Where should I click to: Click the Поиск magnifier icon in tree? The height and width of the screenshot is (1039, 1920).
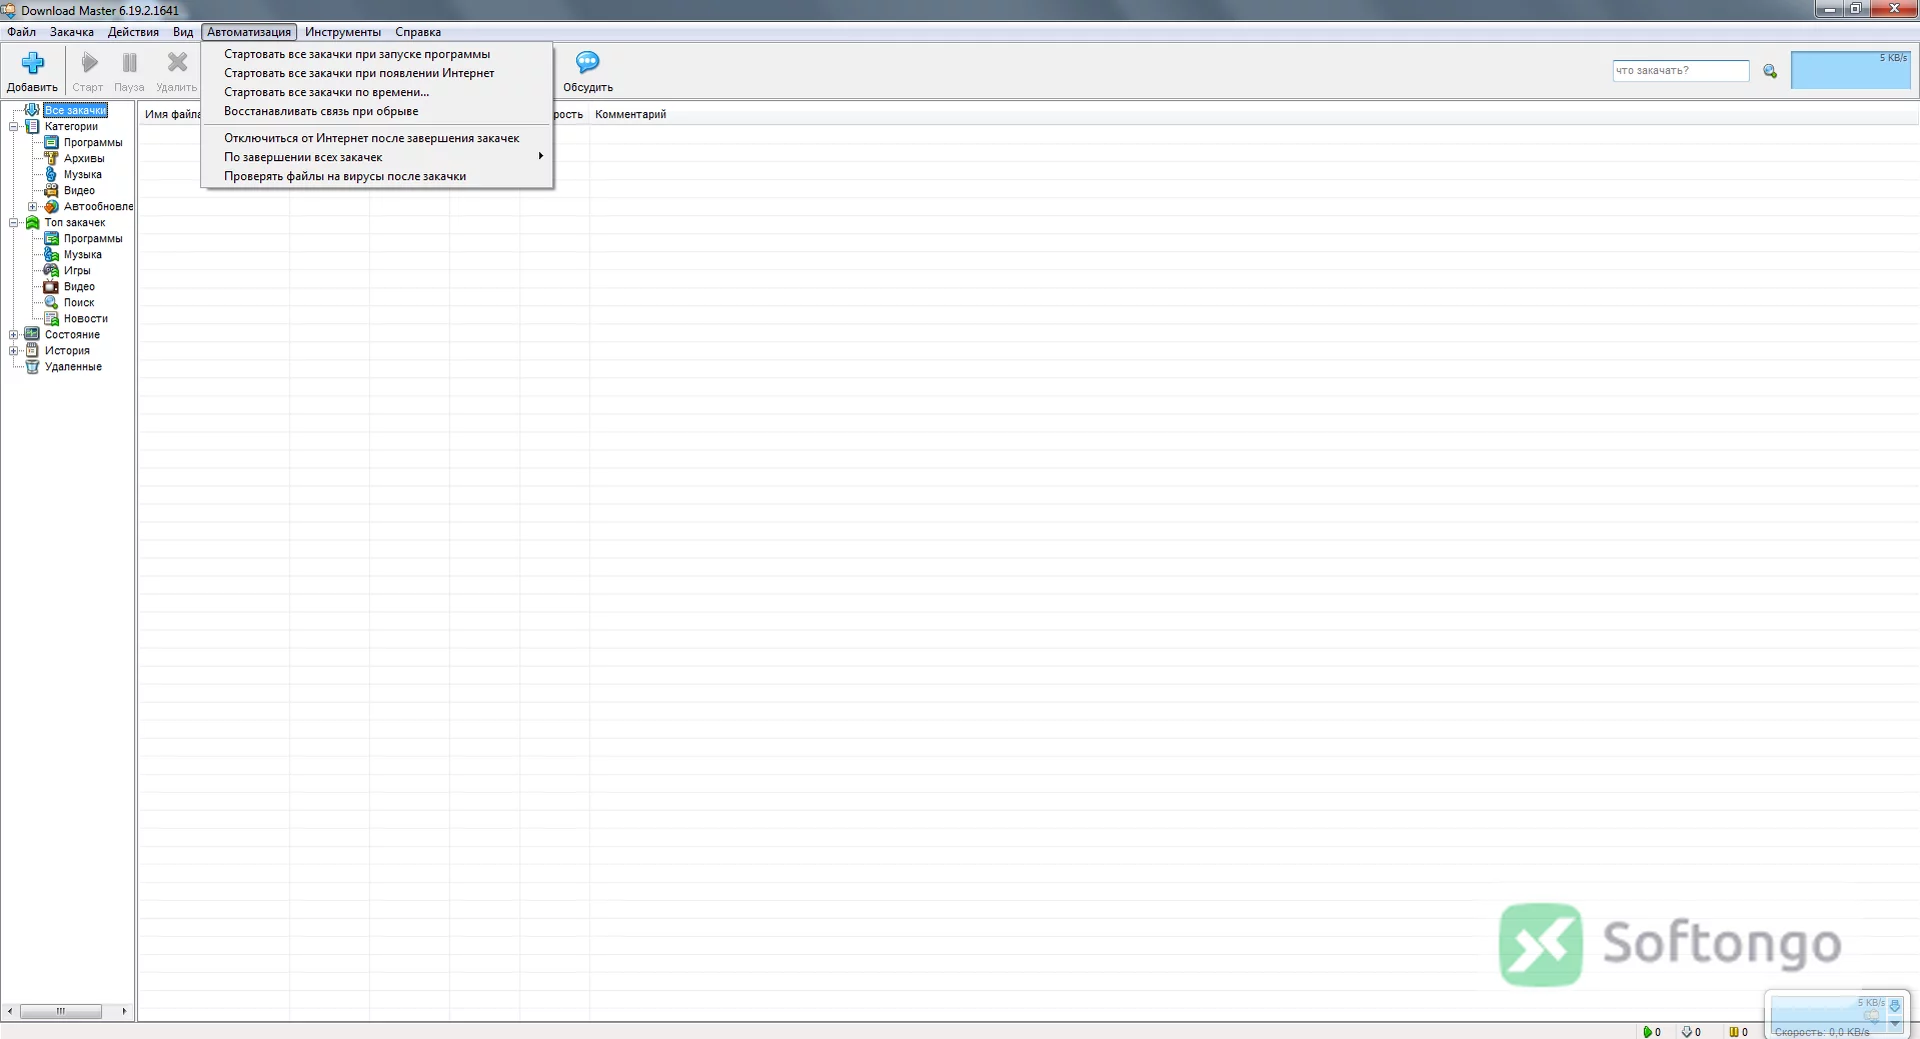click(x=51, y=302)
